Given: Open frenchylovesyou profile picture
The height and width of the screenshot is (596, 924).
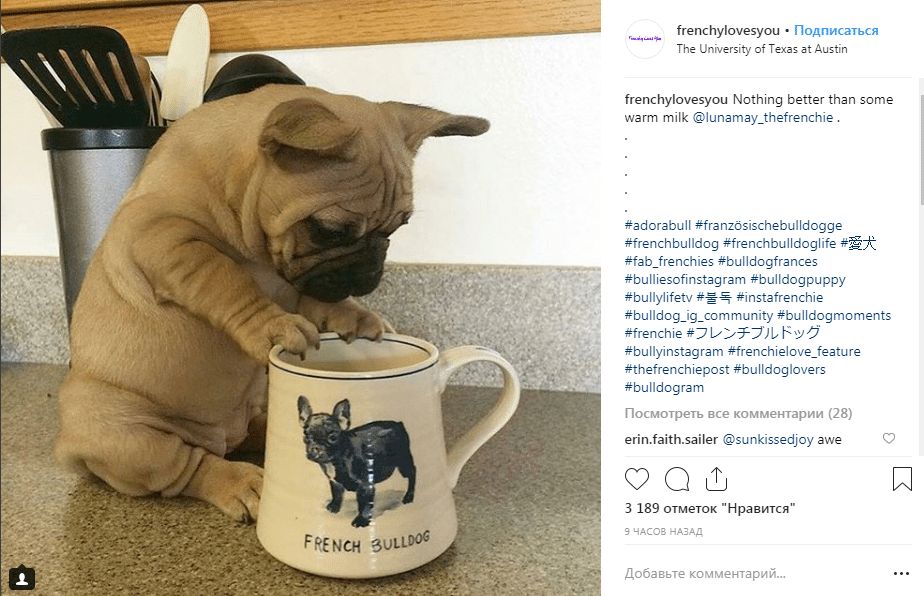Looking at the screenshot, I should (645, 39).
